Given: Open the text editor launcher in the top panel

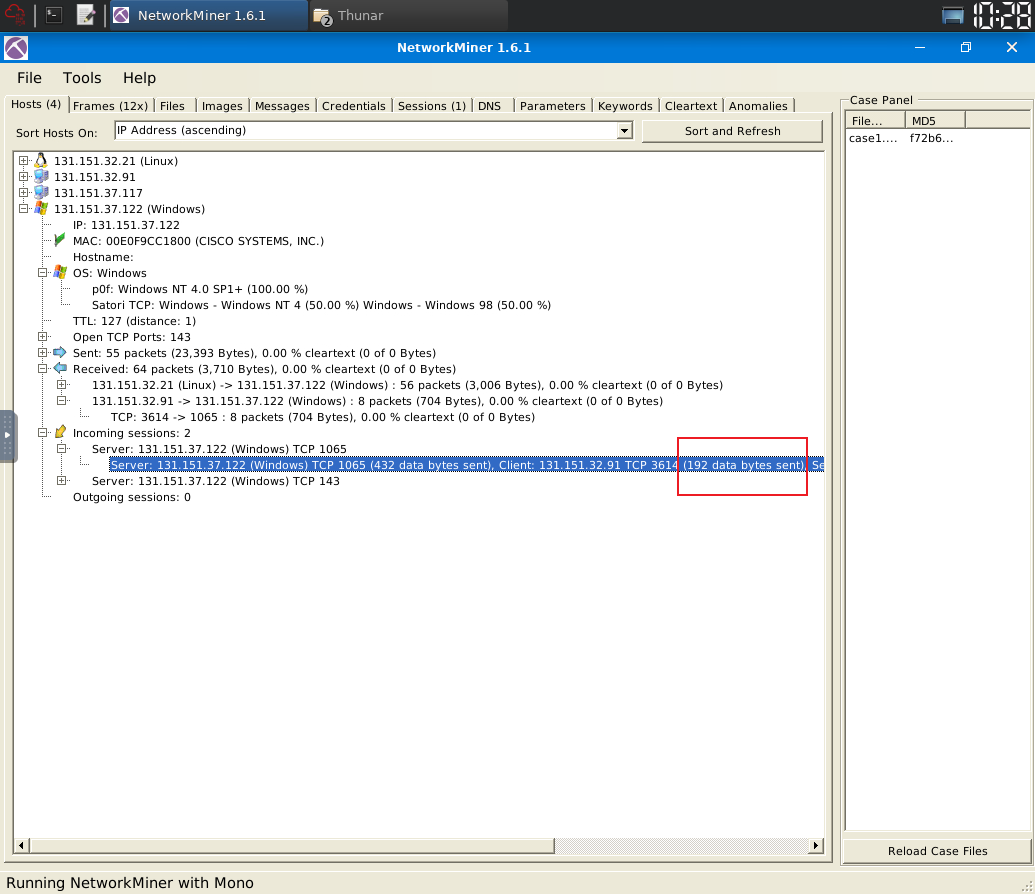Looking at the screenshot, I should point(86,15).
